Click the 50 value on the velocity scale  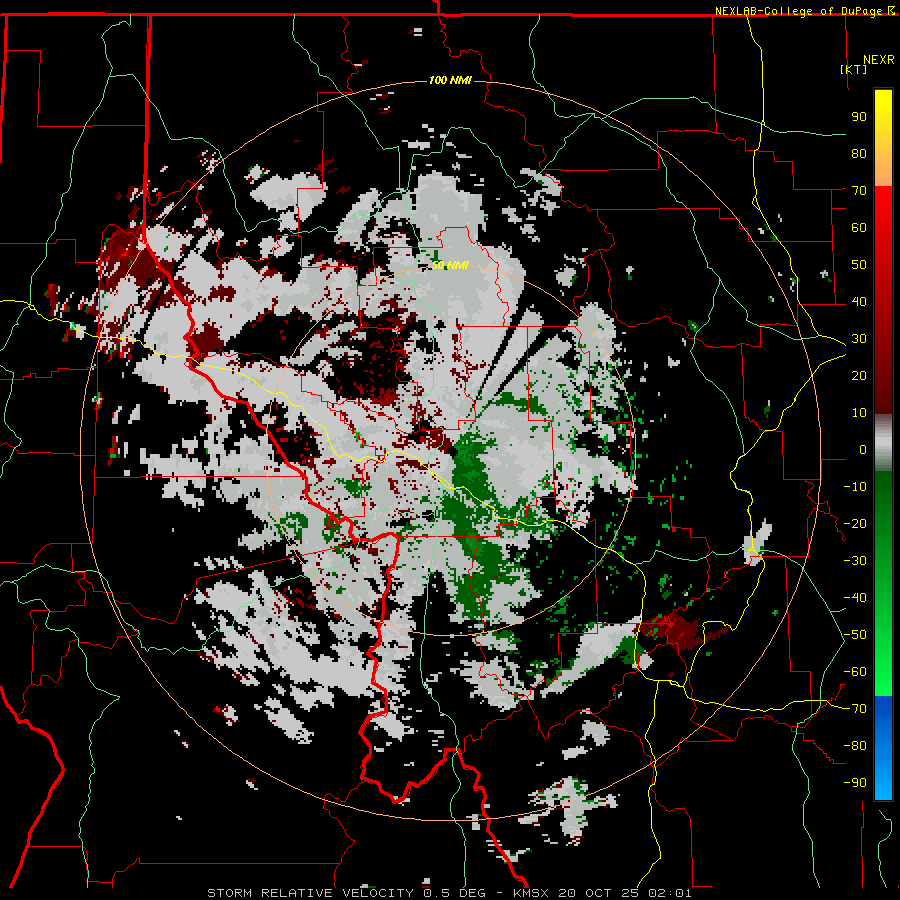pos(859,265)
